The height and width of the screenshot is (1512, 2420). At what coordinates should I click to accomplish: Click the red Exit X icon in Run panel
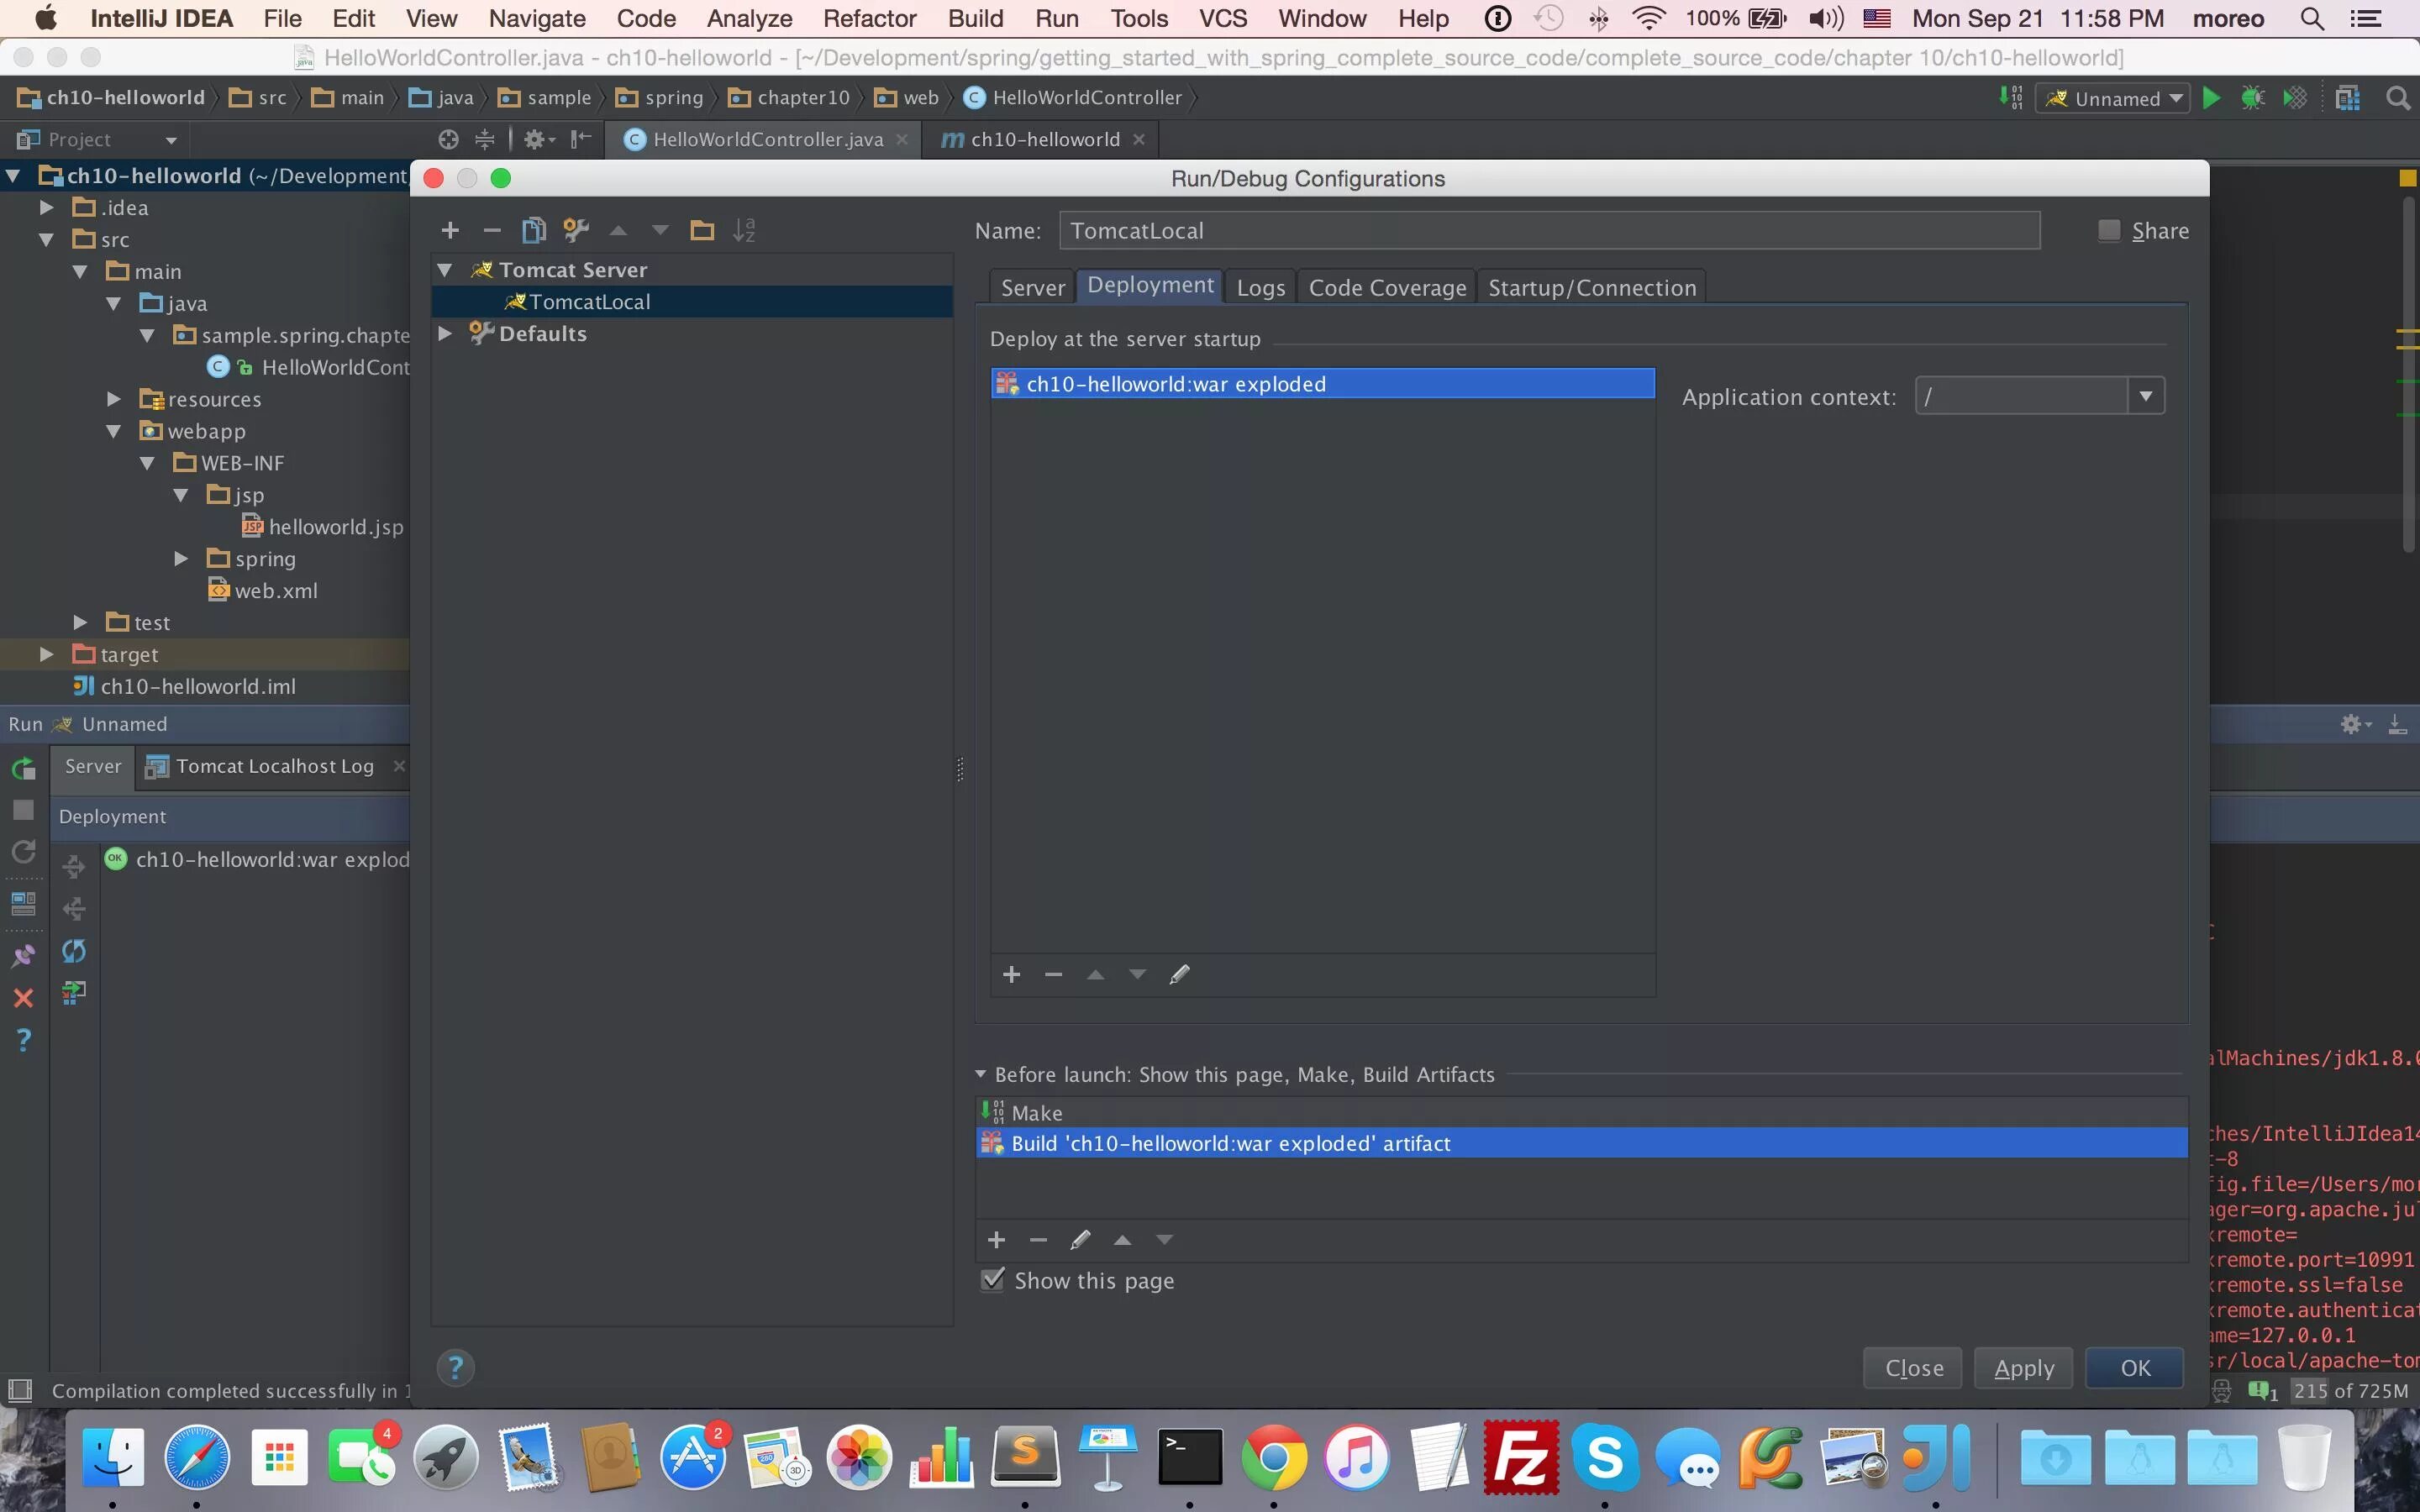(23, 998)
